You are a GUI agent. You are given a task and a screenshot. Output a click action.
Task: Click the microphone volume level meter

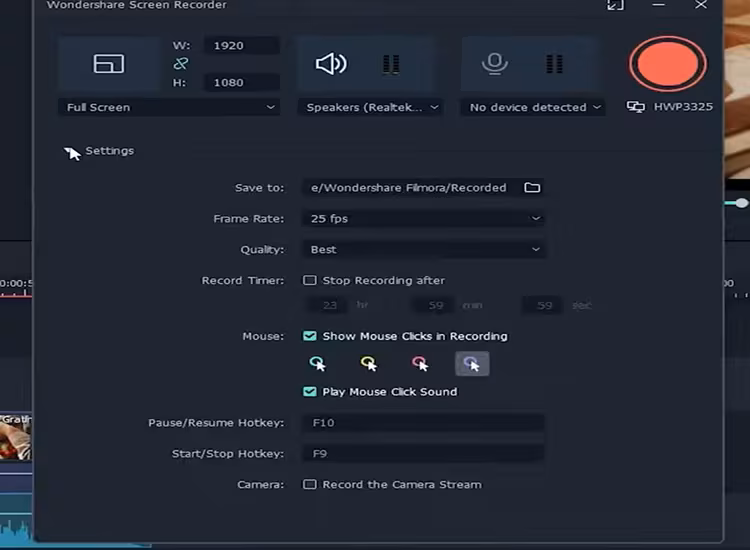point(554,64)
